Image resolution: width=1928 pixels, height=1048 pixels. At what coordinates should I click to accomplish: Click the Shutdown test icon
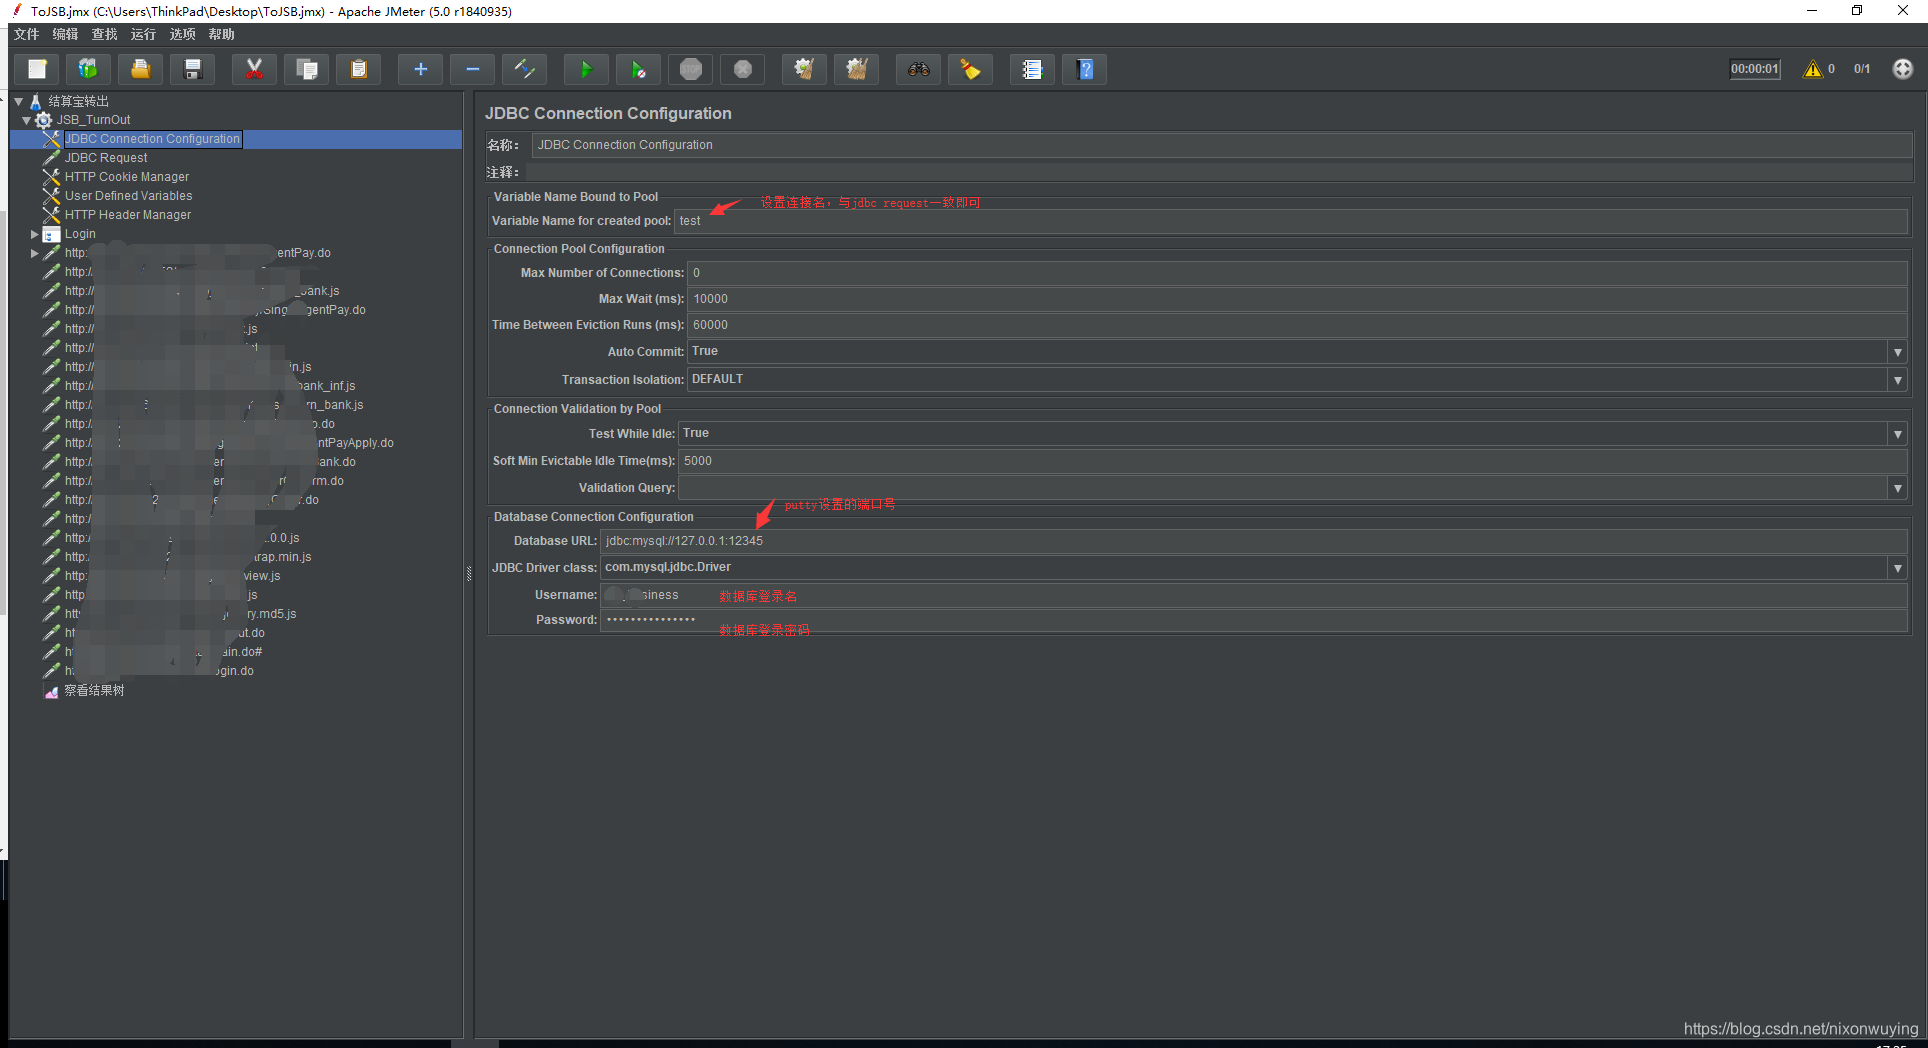click(x=743, y=69)
